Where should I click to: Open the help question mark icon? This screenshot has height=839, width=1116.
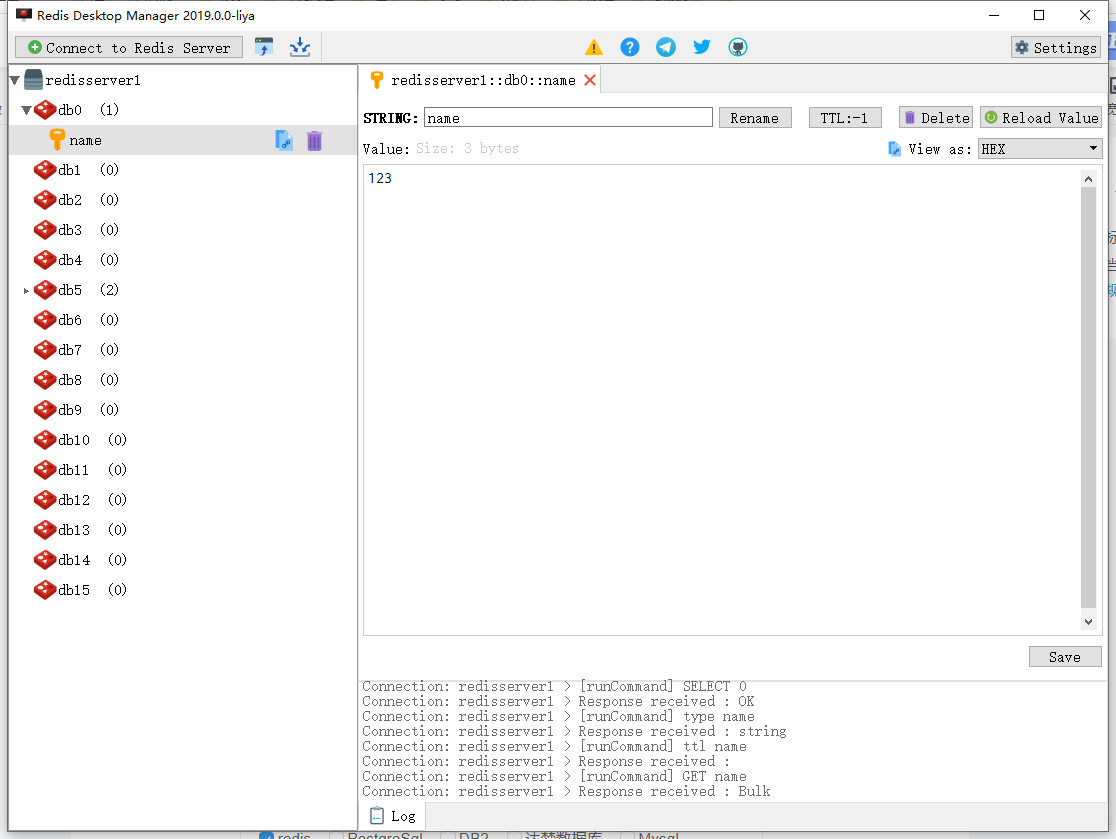click(630, 46)
